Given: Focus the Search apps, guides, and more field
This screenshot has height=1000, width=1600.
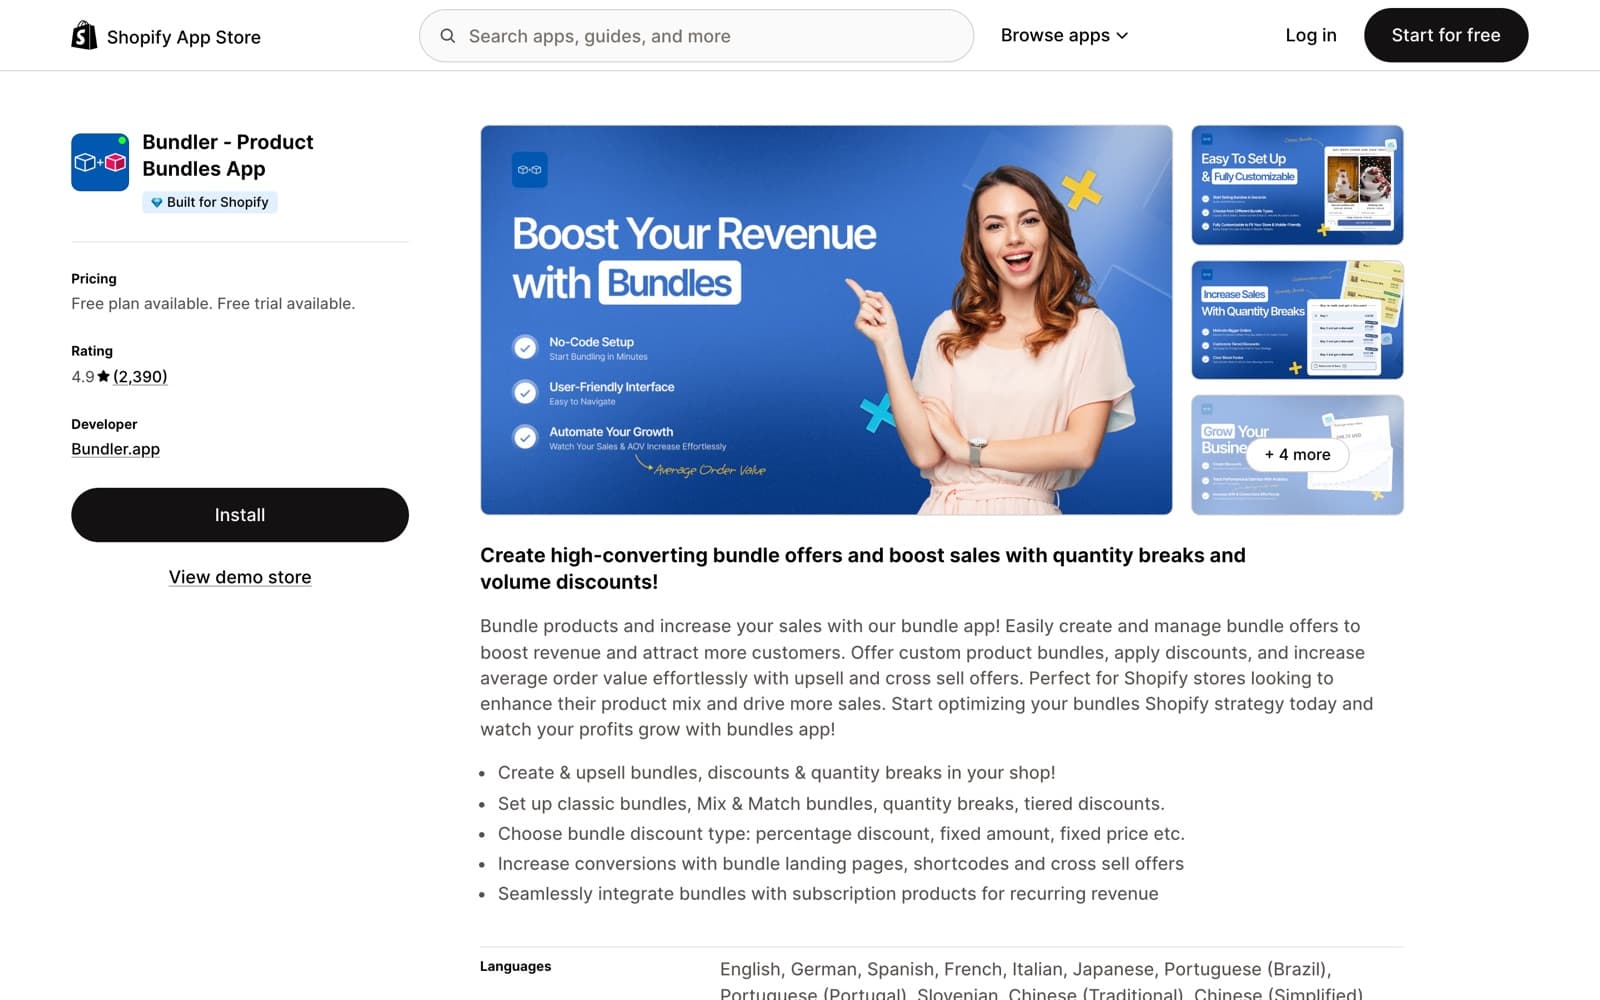Looking at the screenshot, I should click(x=696, y=36).
